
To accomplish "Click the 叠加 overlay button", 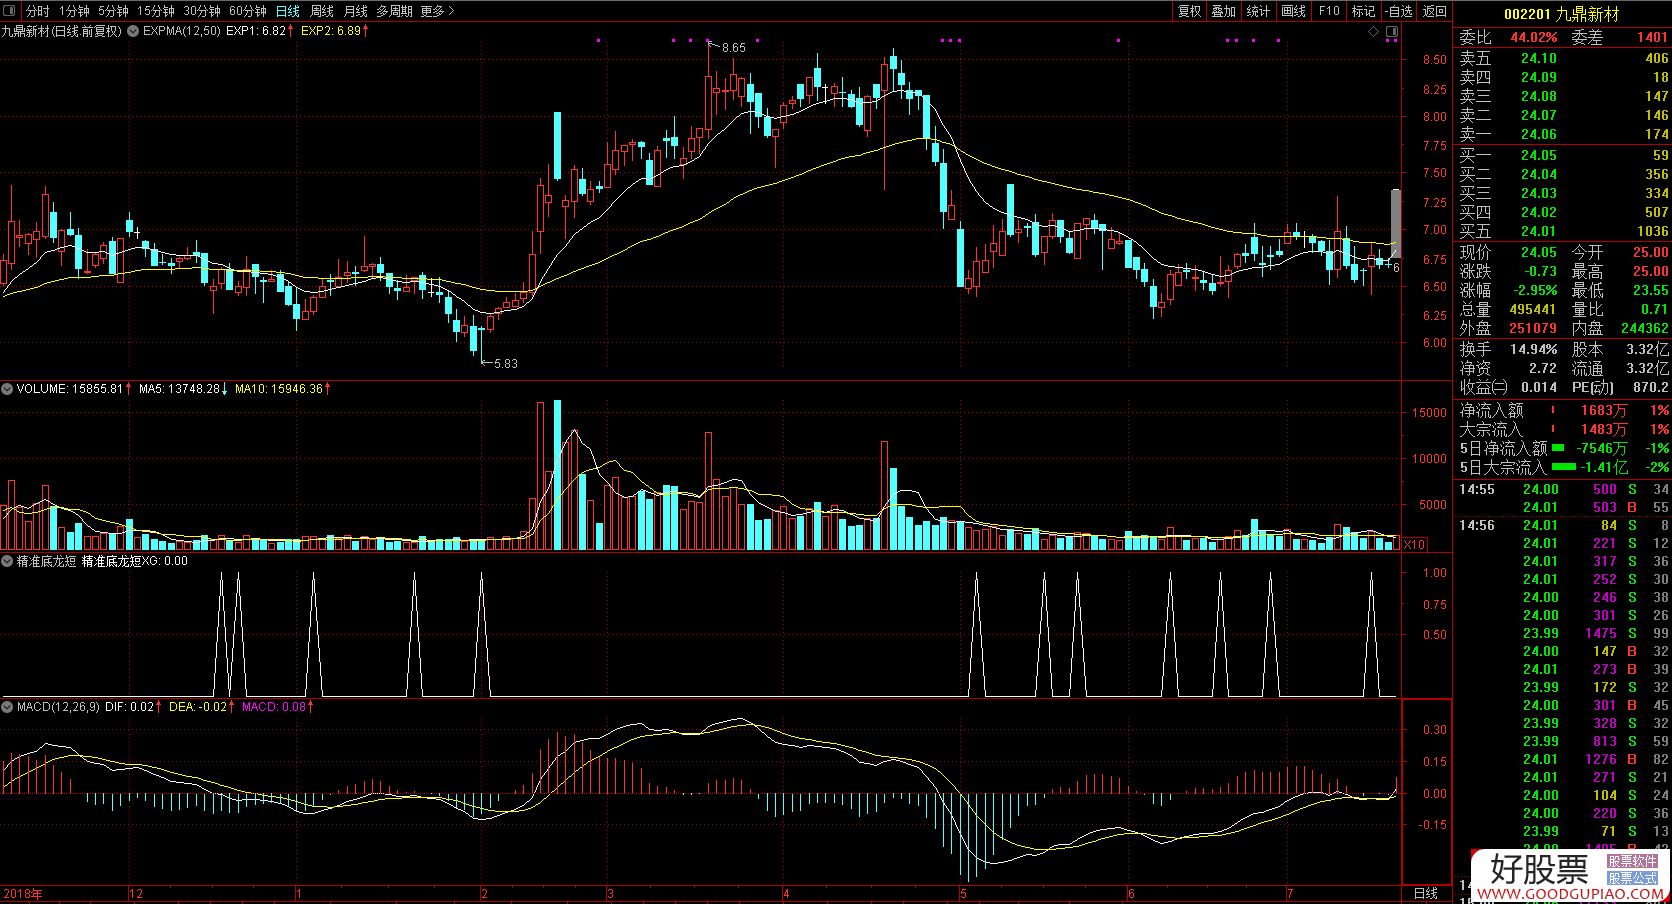I will (x=1223, y=11).
